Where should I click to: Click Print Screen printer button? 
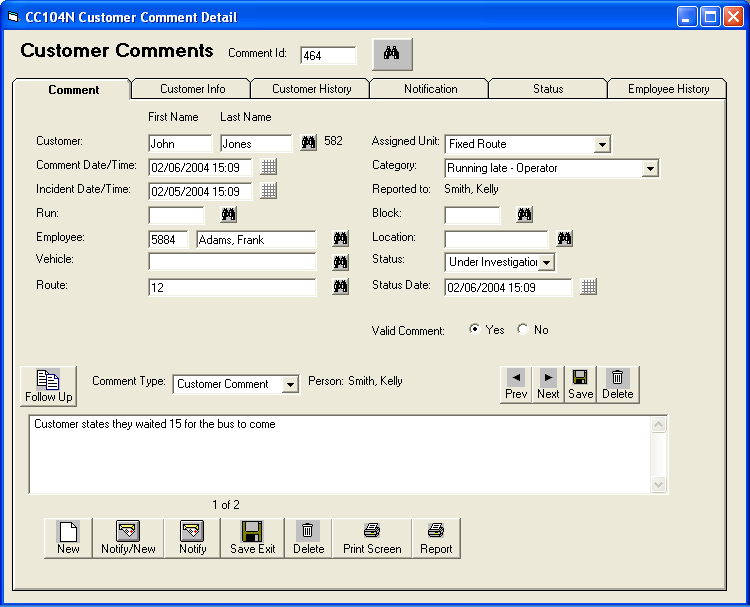[x=372, y=537]
